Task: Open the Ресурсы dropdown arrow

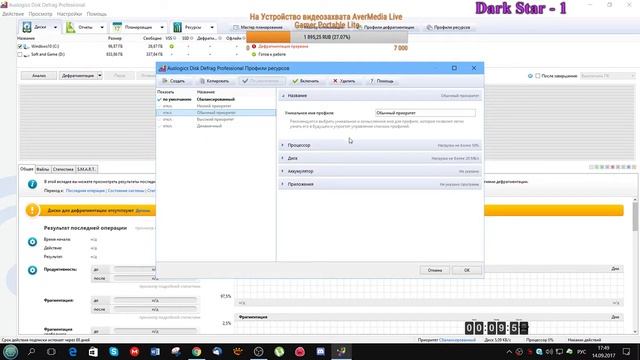Action: pyautogui.click(x=212, y=27)
